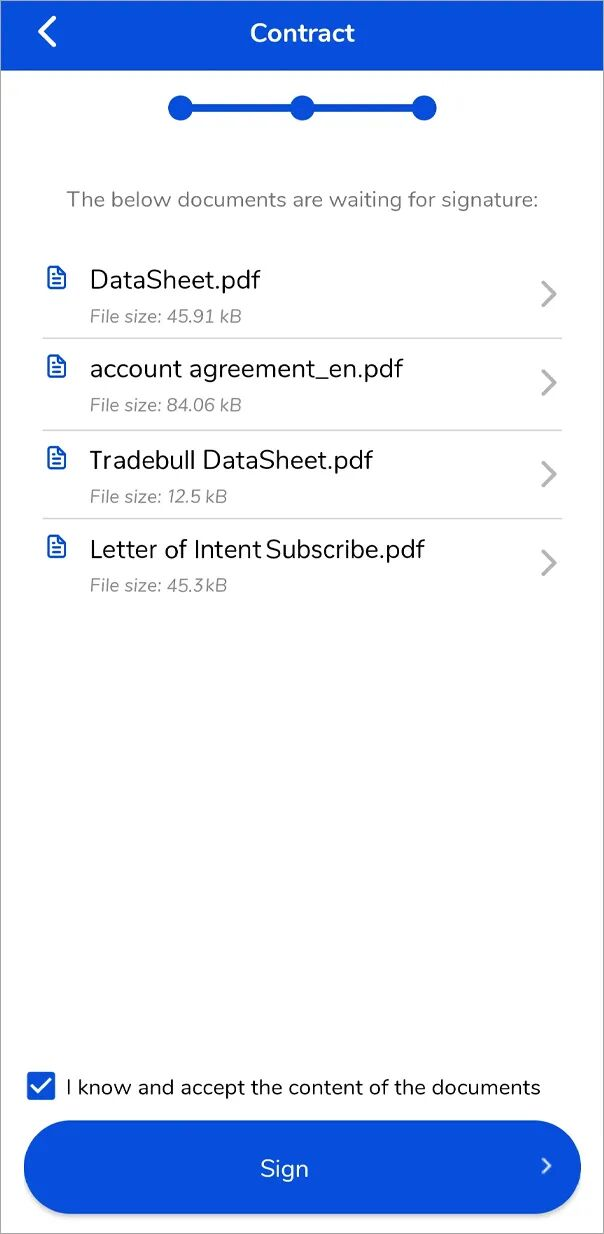The height and width of the screenshot is (1234, 604).
Task: Click the arrow icon inside Sign button
Action: [546, 1166]
